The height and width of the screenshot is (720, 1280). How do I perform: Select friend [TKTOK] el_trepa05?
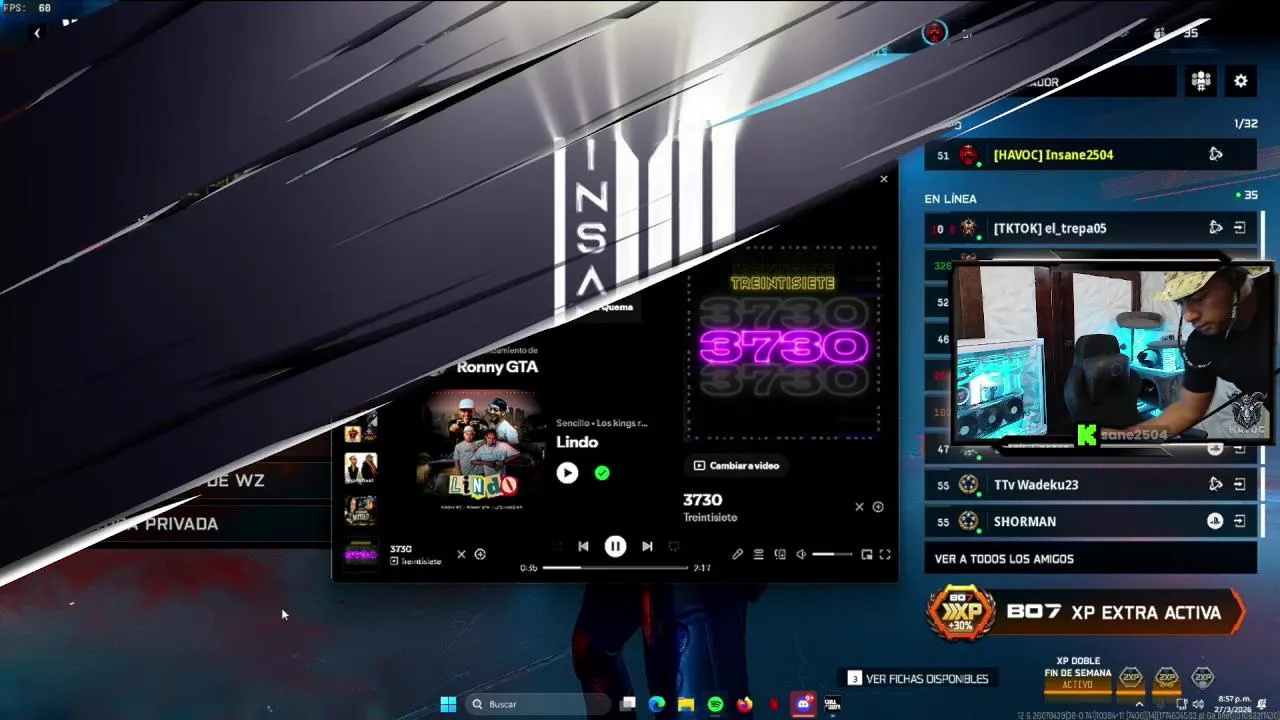point(1090,228)
